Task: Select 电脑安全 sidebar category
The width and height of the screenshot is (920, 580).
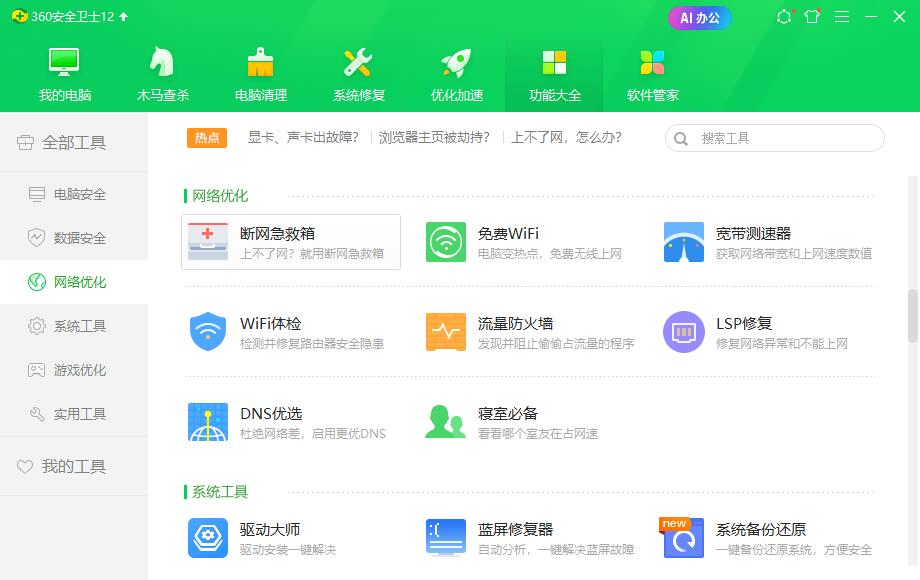Action: 74,194
